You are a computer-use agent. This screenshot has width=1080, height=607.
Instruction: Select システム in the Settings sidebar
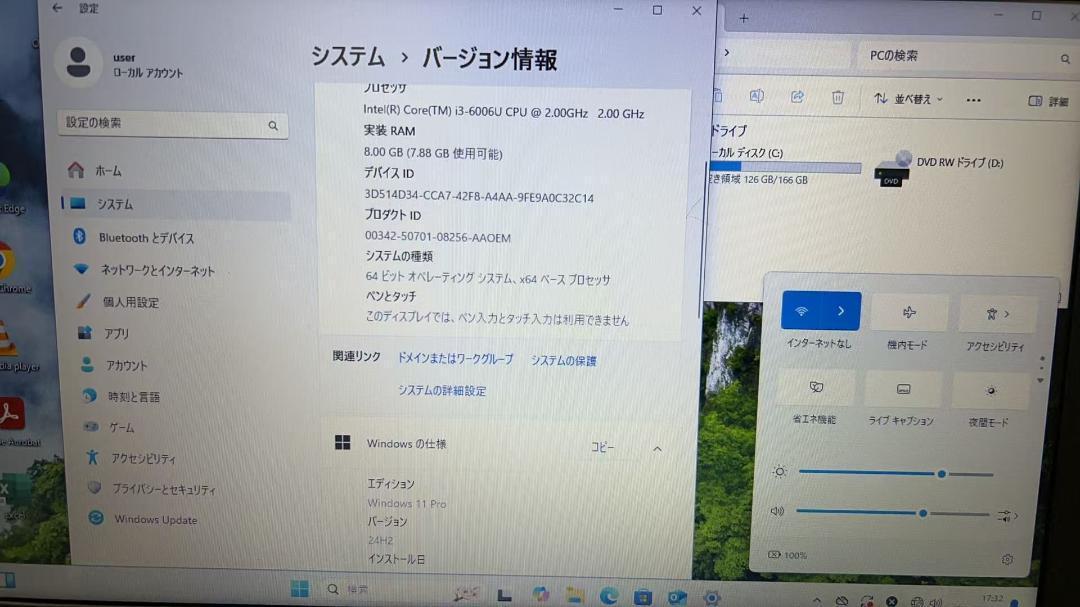(x=174, y=204)
